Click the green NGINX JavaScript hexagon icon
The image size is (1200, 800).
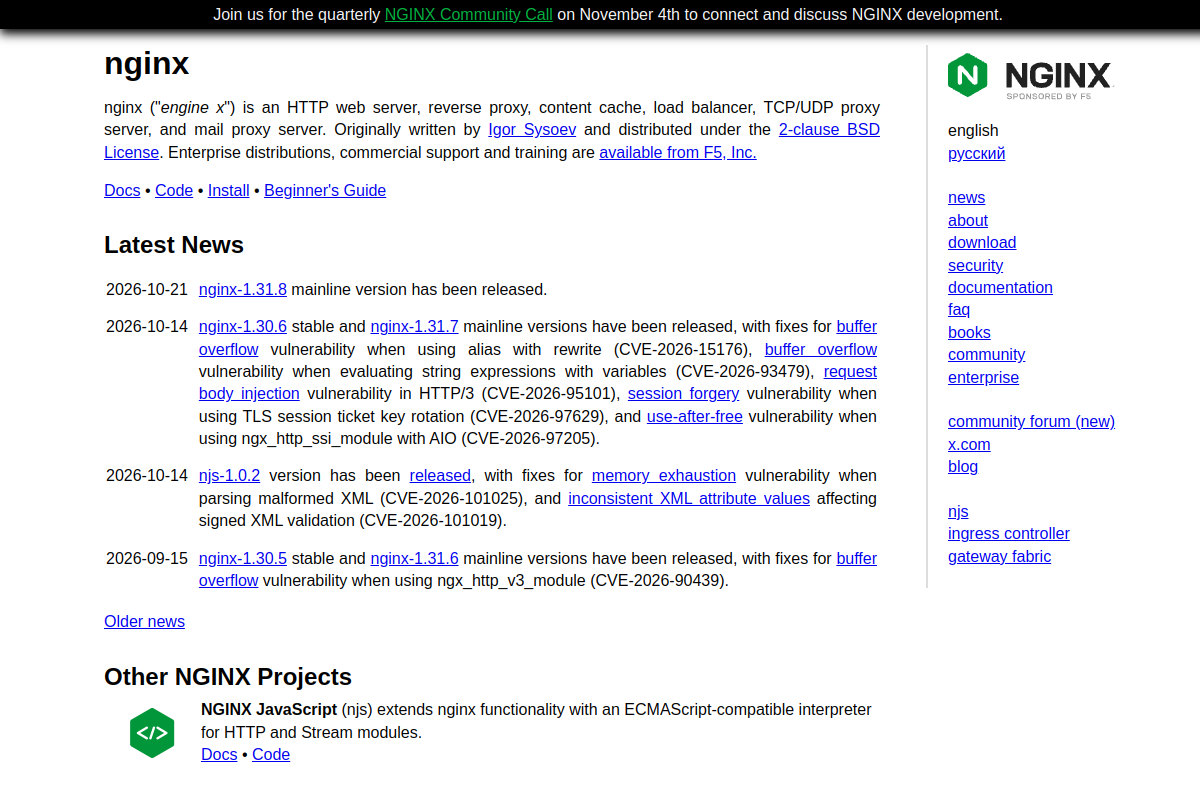pyautogui.click(x=152, y=733)
